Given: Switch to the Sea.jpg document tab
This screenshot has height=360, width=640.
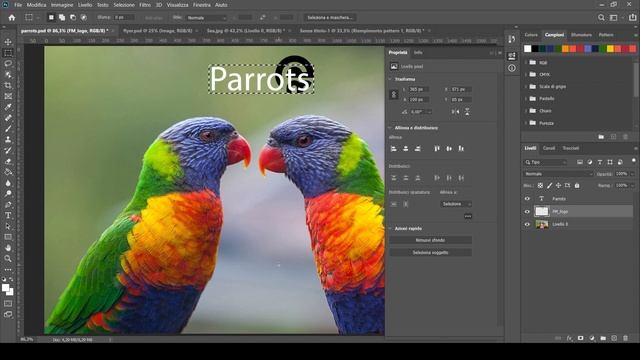Looking at the screenshot, I should click(x=245, y=31).
